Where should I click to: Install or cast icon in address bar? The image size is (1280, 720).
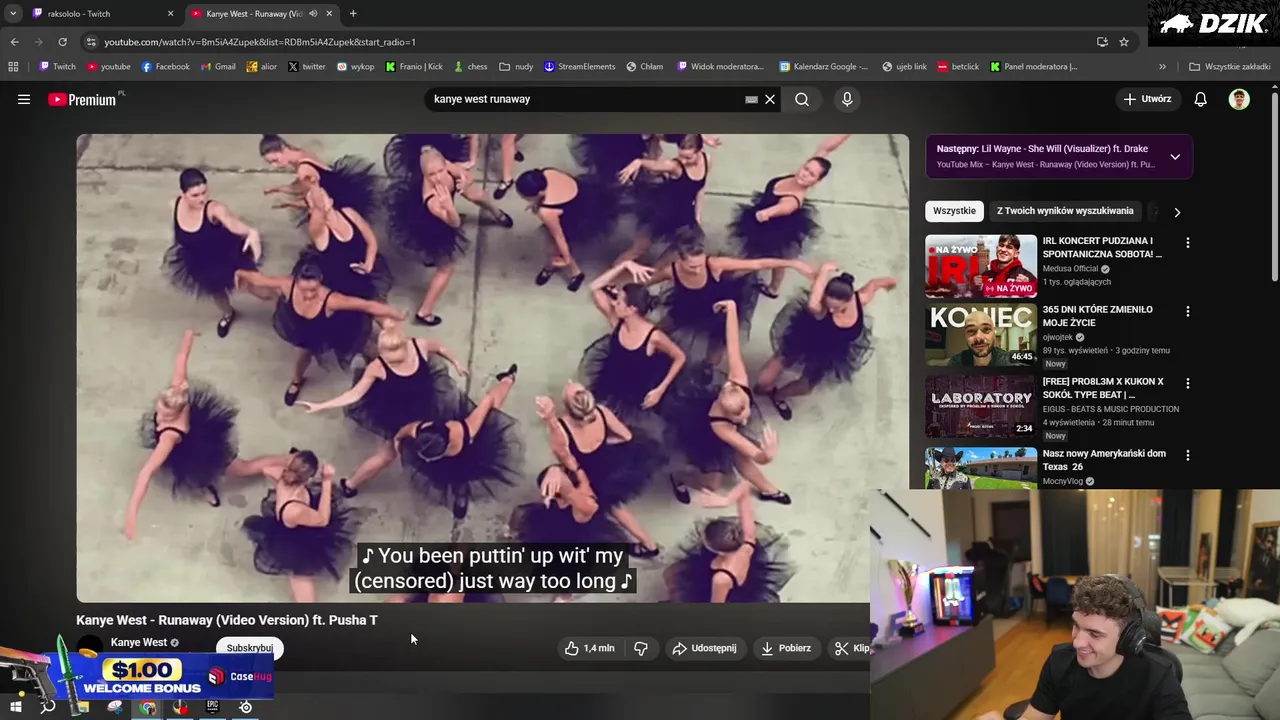coord(1102,42)
